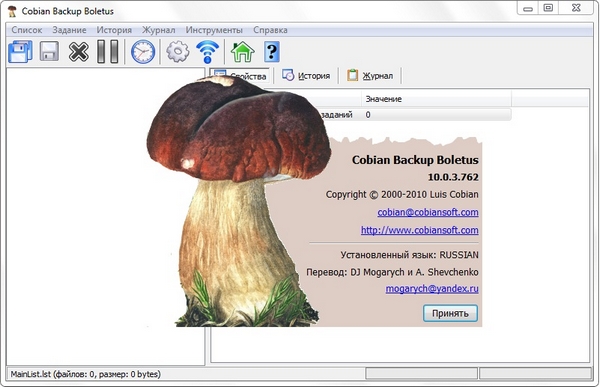Open the История menu in the menu bar
The image size is (600, 387).
tap(114, 30)
